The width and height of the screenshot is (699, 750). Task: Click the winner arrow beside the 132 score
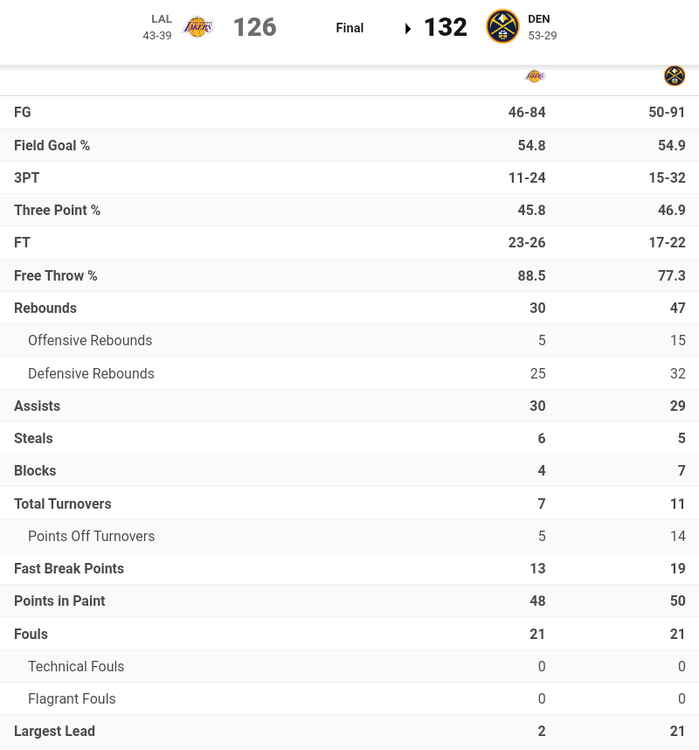coord(408,28)
